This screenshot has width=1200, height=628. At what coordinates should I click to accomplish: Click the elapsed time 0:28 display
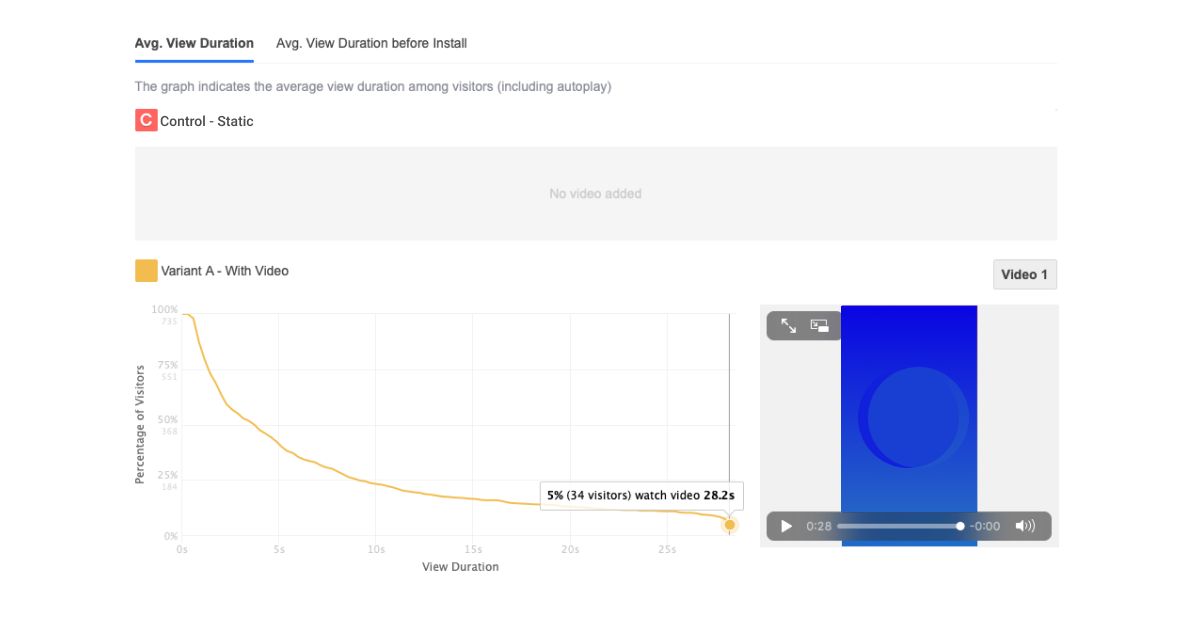coord(819,526)
